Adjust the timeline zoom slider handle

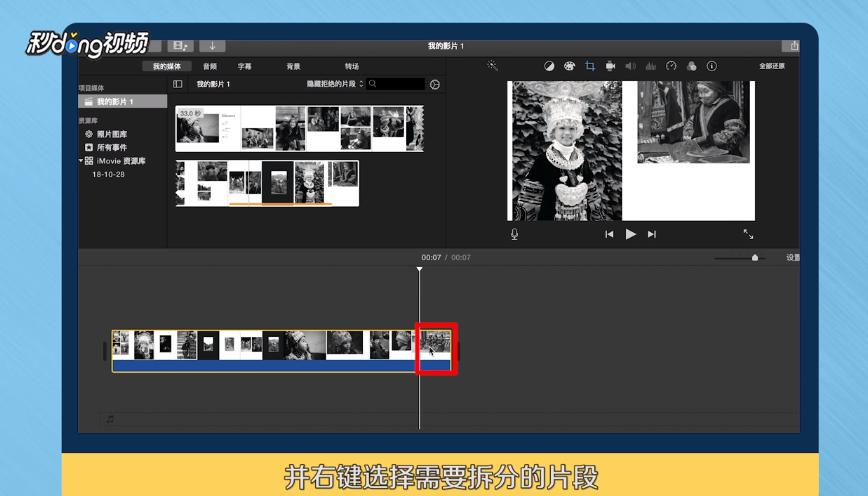pos(755,257)
